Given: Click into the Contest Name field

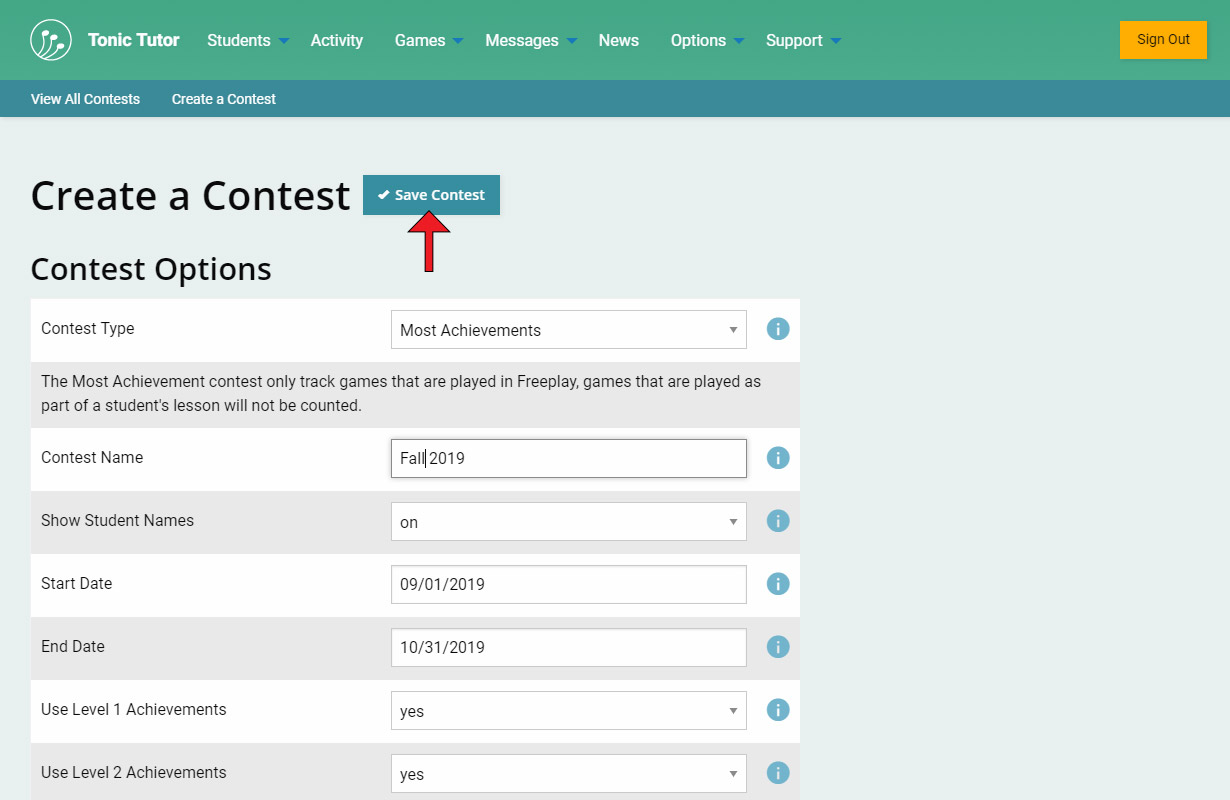Looking at the screenshot, I should [x=568, y=459].
